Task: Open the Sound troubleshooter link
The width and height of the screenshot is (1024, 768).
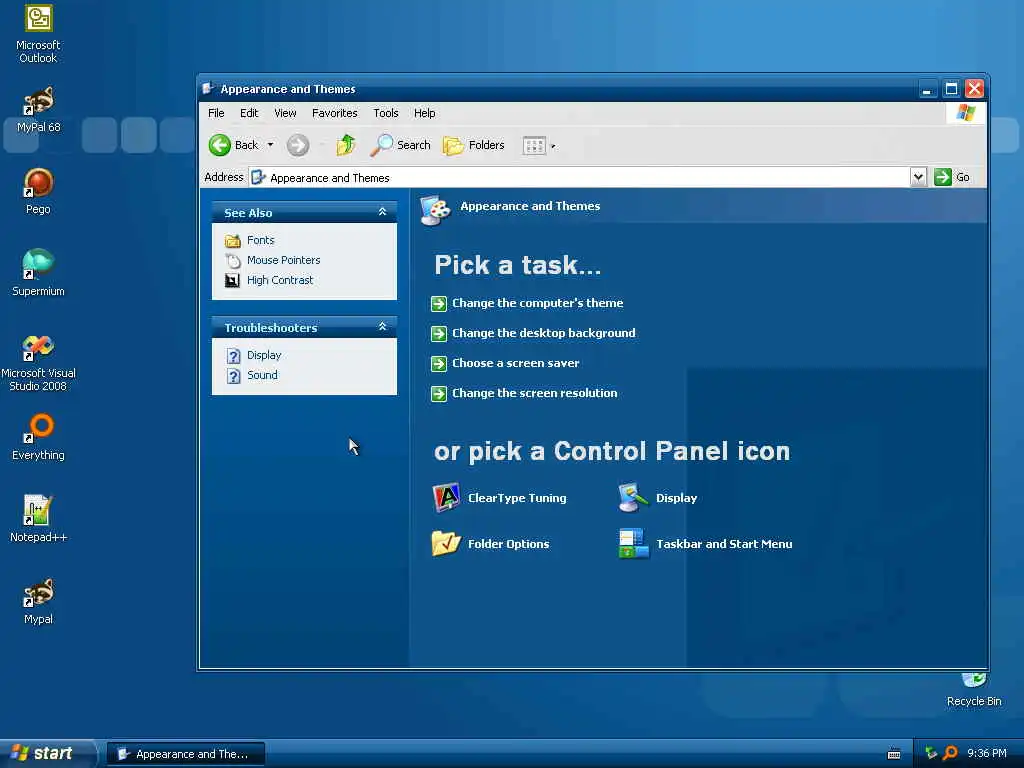Action: pyautogui.click(x=262, y=375)
